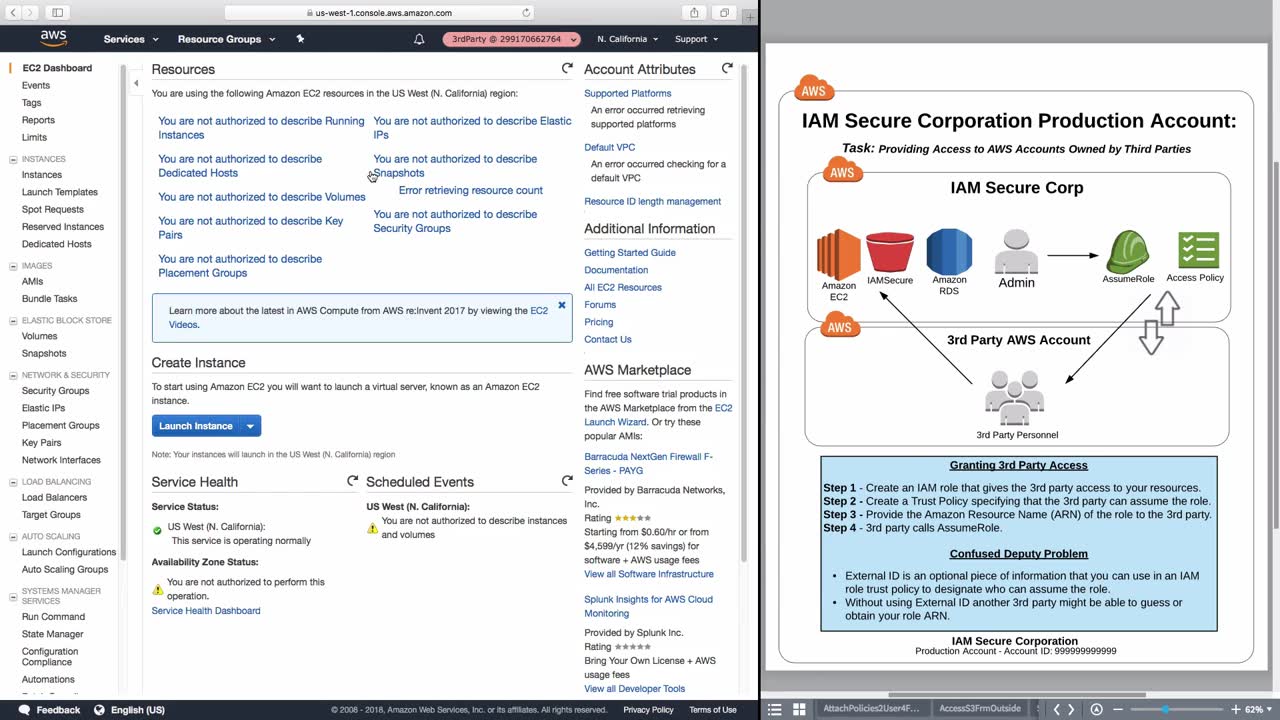
Task: Reload the page from the address bar
Action: point(527,13)
